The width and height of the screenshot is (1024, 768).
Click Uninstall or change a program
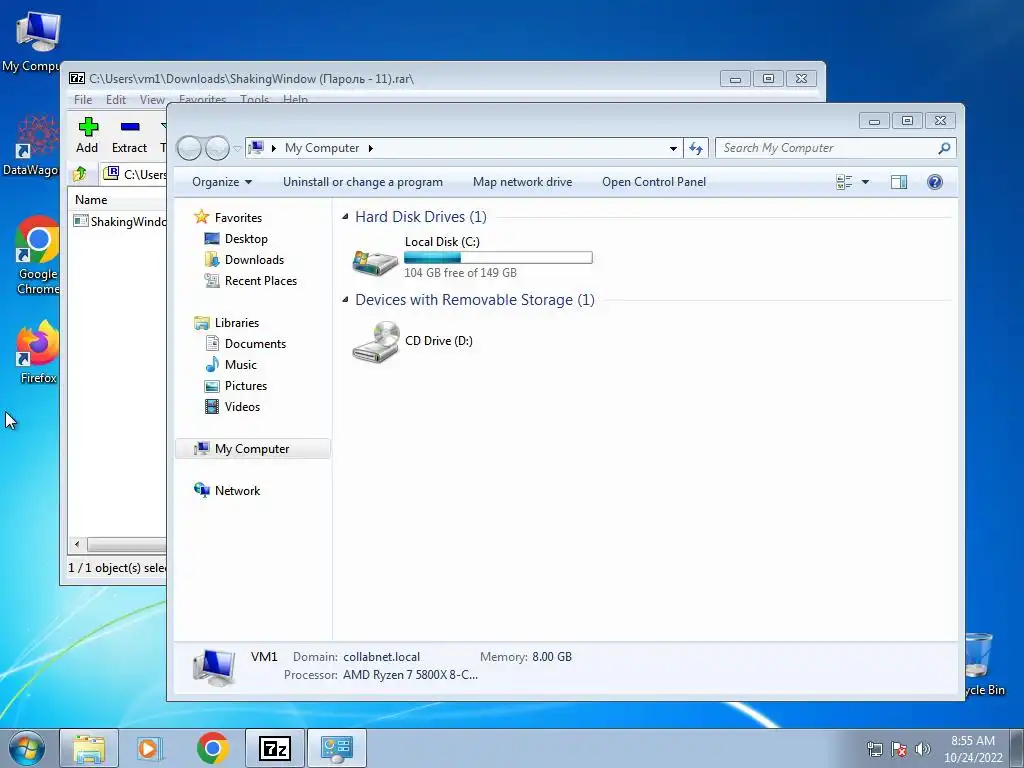[362, 182]
